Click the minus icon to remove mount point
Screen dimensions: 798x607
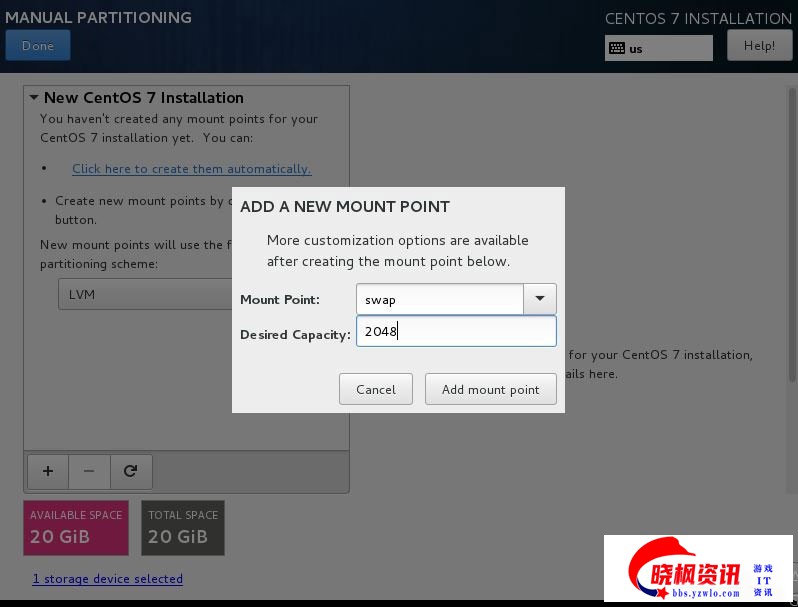[x=89, y=471]
